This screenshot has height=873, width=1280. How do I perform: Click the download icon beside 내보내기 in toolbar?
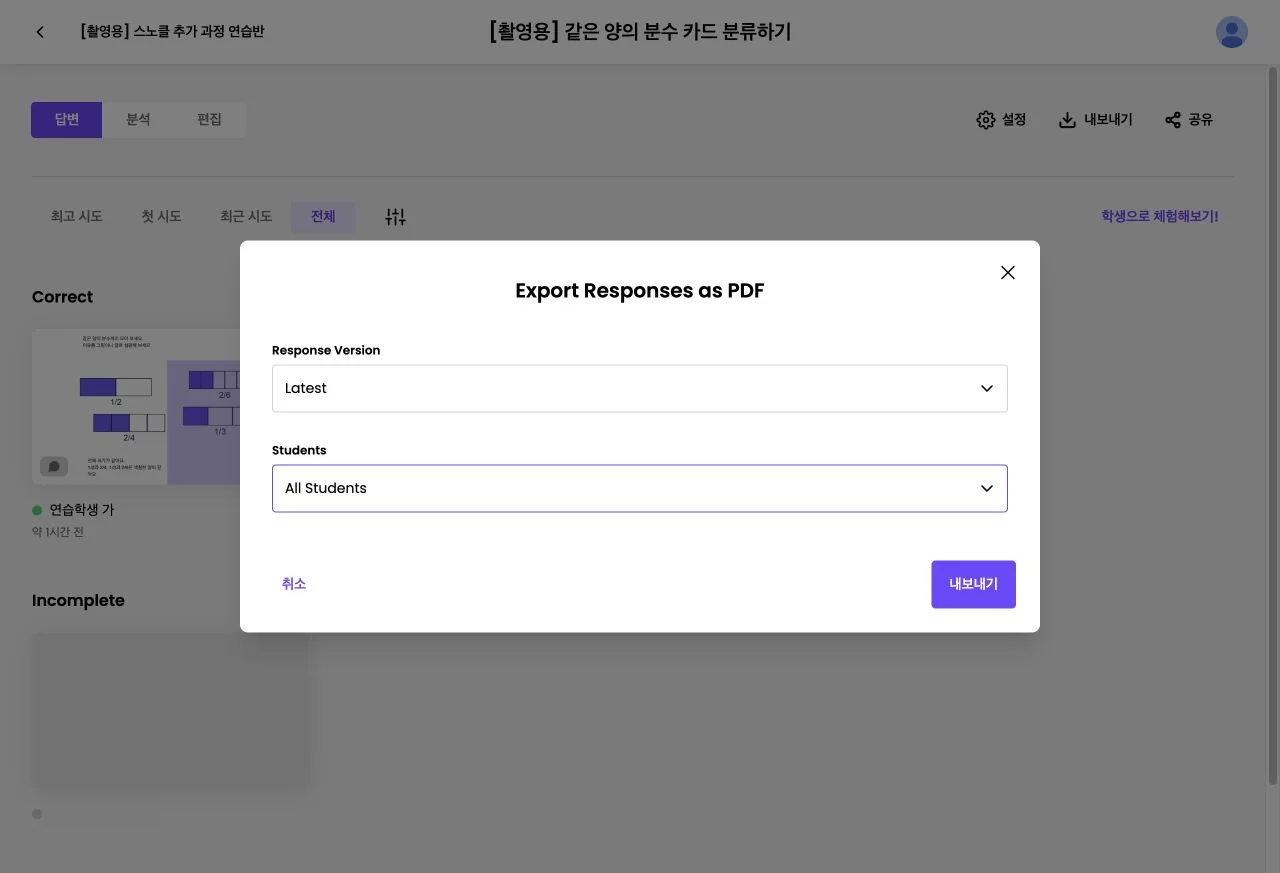click(1067, 120)
